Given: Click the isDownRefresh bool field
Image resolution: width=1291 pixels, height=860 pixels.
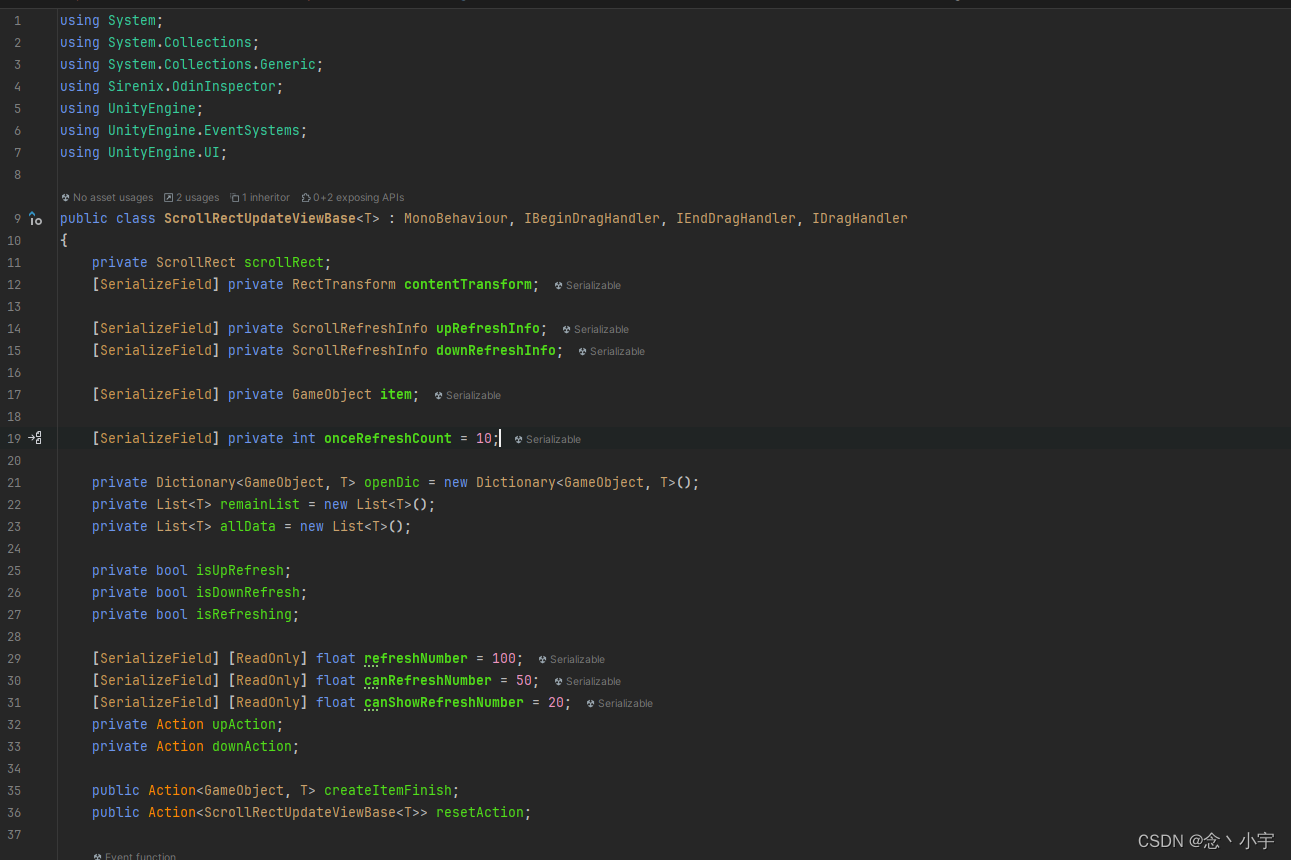Looking at the screenshot, I should pos(248,593).
